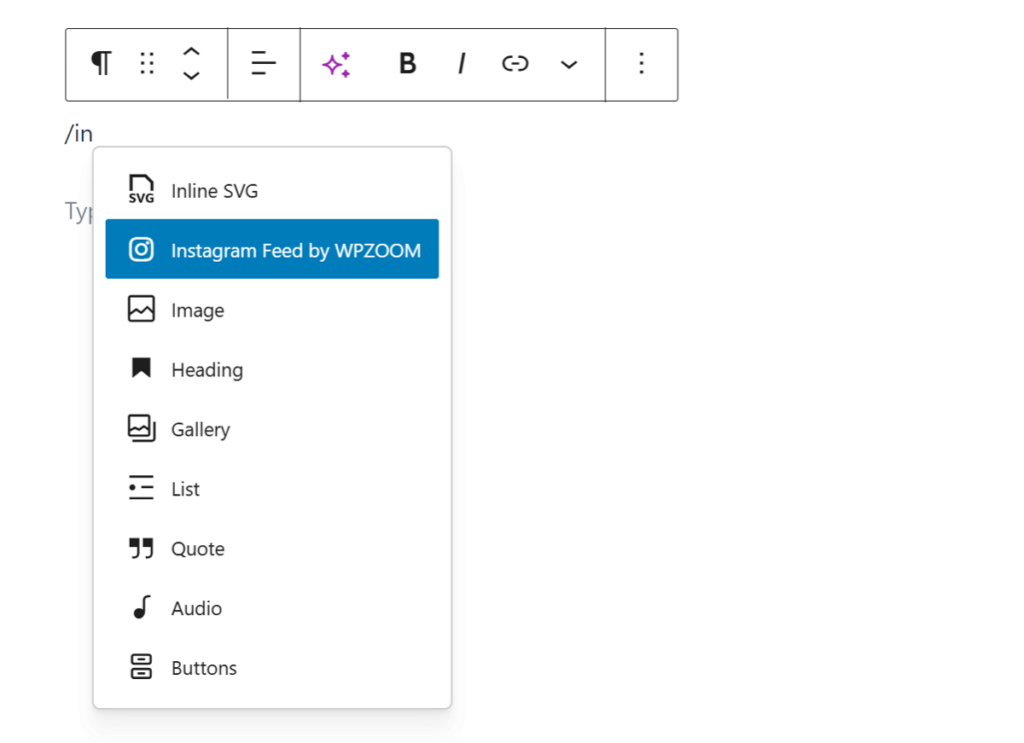Select the Audio block option
This screenshot has height=743, width=1024.
pos(196,608)
